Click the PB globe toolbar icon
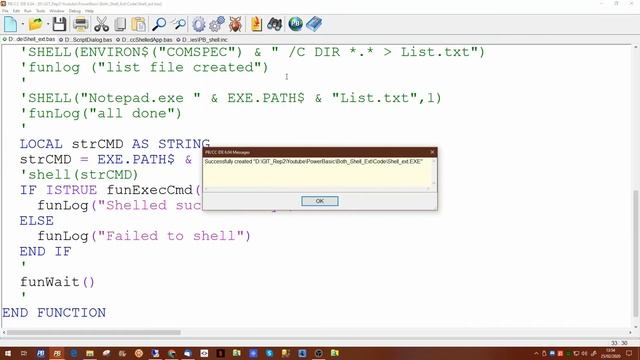The width and height of the screenshot is (640, 360). pos(296,24)
